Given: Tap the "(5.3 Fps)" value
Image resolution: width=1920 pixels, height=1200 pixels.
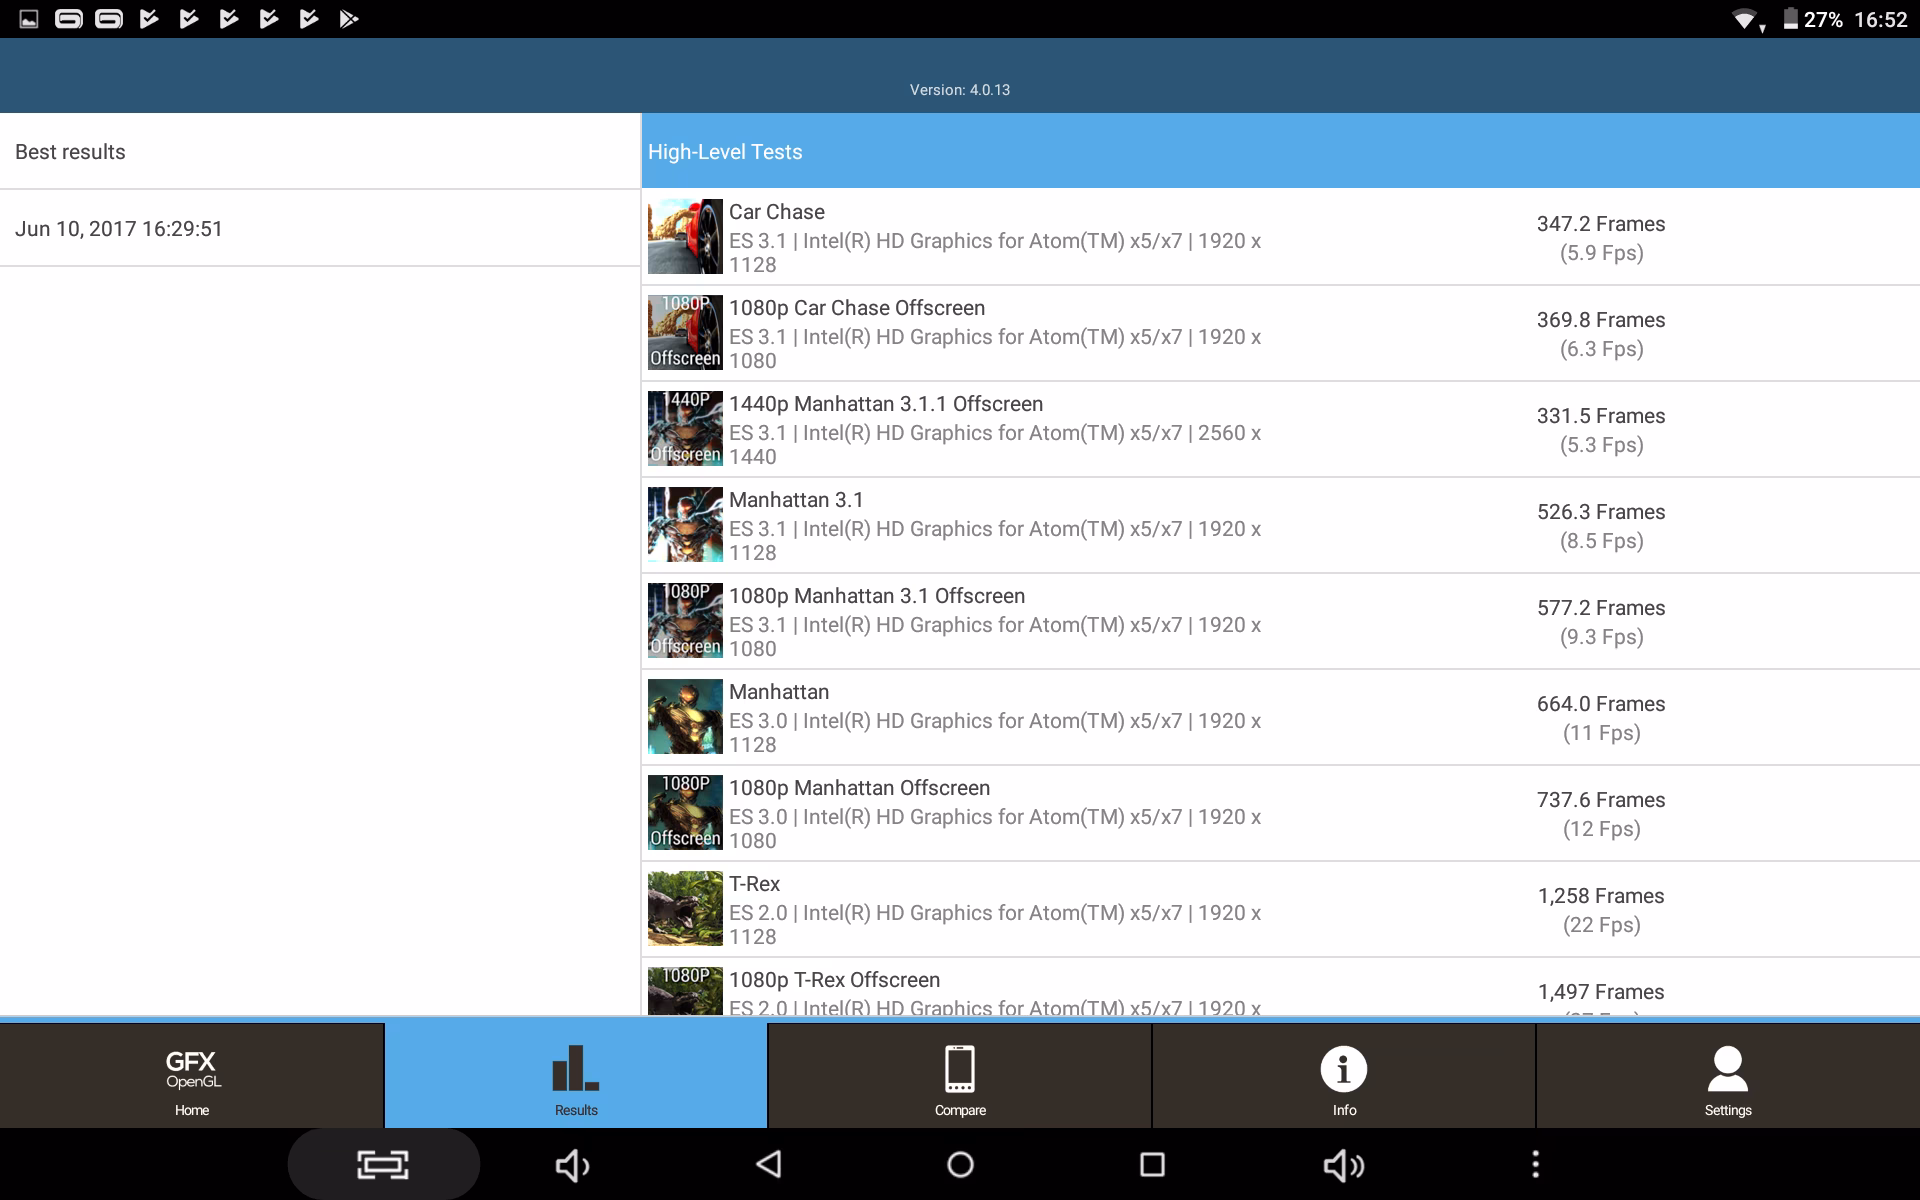Looking at the screenshot, I should 1602,445.
